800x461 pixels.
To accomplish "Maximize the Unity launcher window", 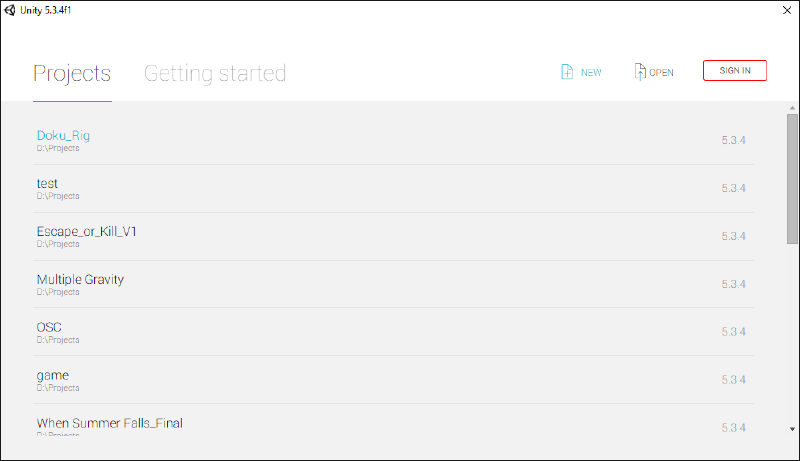I will (741, 9).
